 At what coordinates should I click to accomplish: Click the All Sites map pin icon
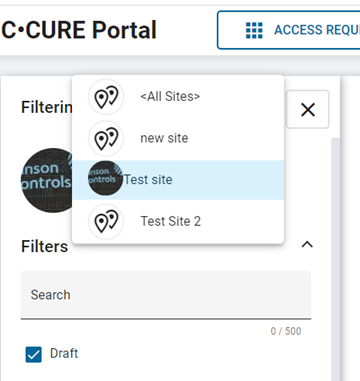[x=106, y=97]
